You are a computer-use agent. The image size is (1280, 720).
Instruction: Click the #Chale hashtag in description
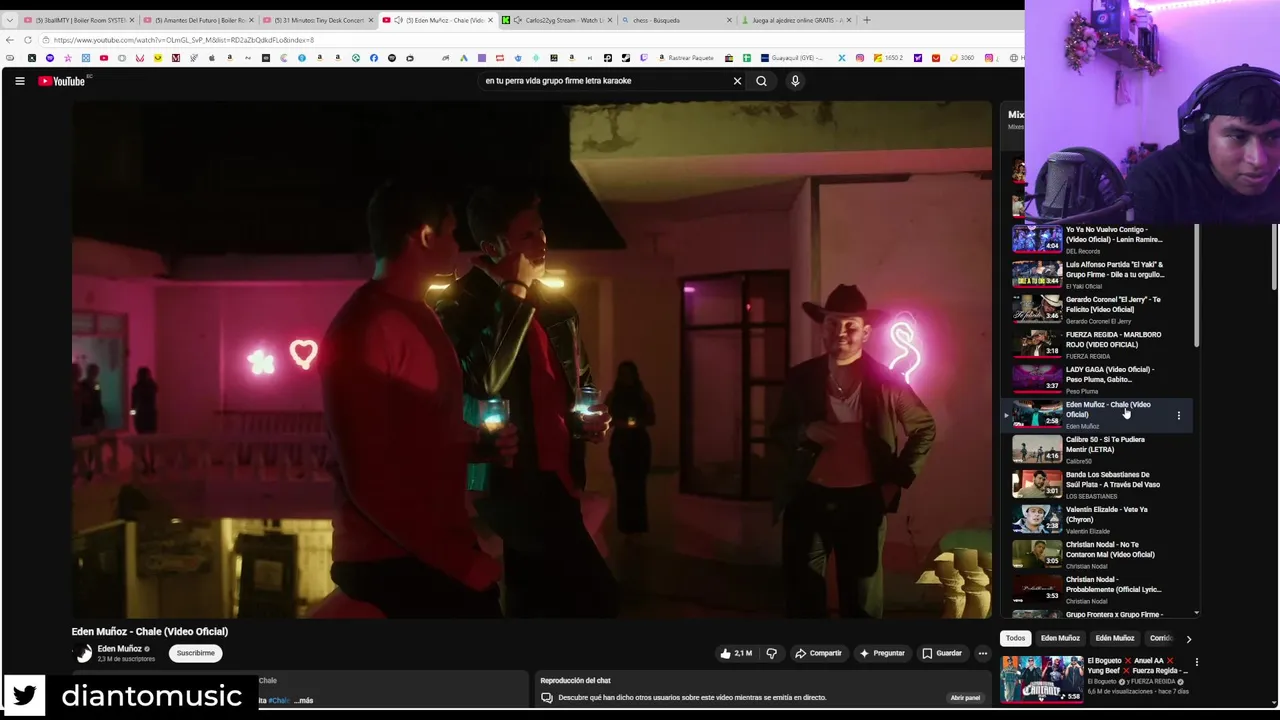(x=278, y=700)
